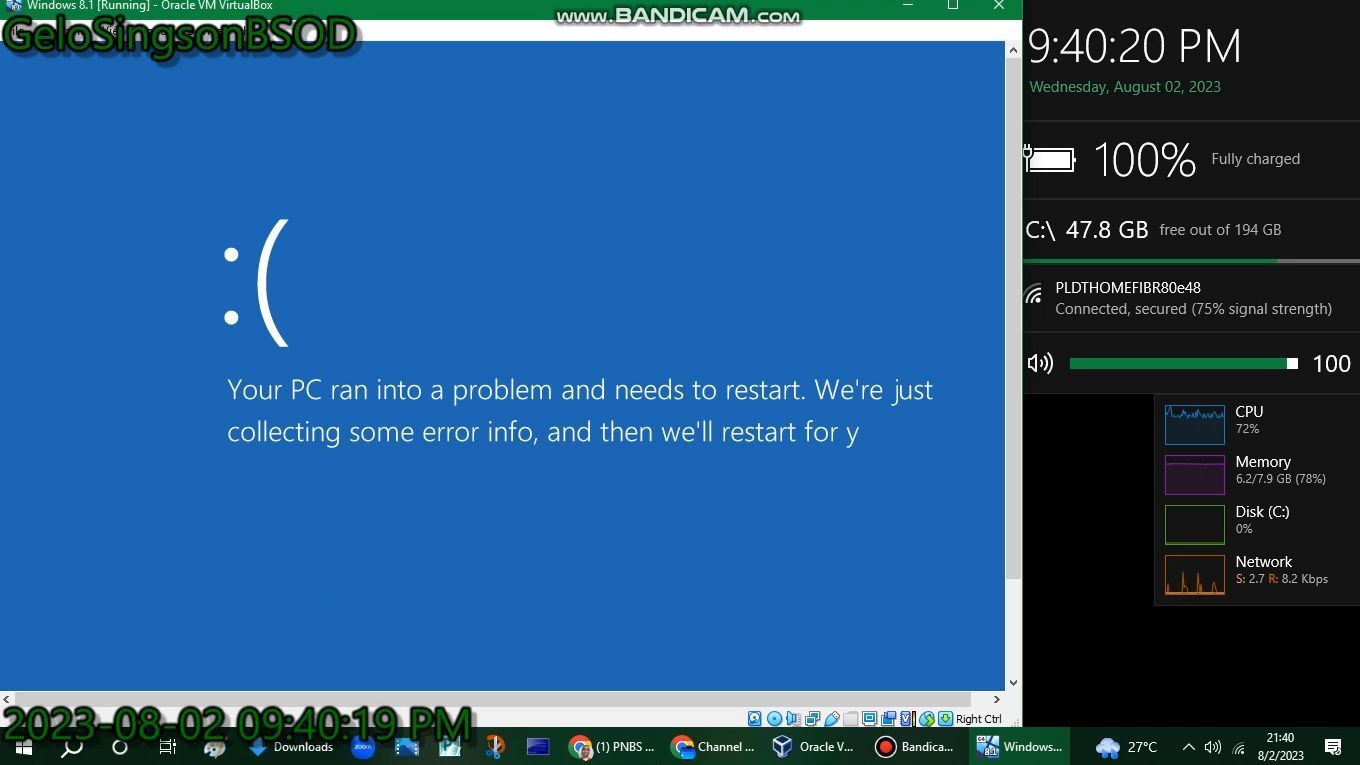This screenshot has height=765, width=1360.
Task: Click the C:\ 47.8 GB free disk entry
Action: click(x=1191, y=230)
